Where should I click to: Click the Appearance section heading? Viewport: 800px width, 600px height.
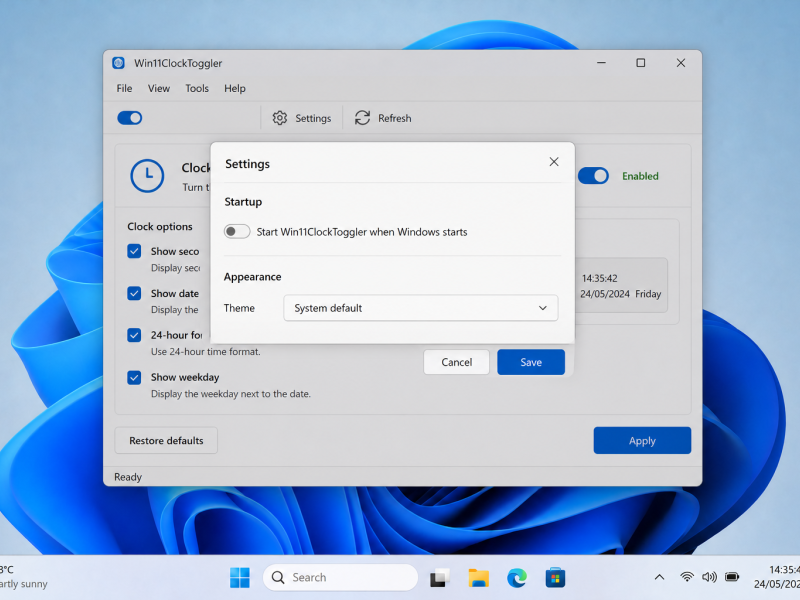coord(253,277)
